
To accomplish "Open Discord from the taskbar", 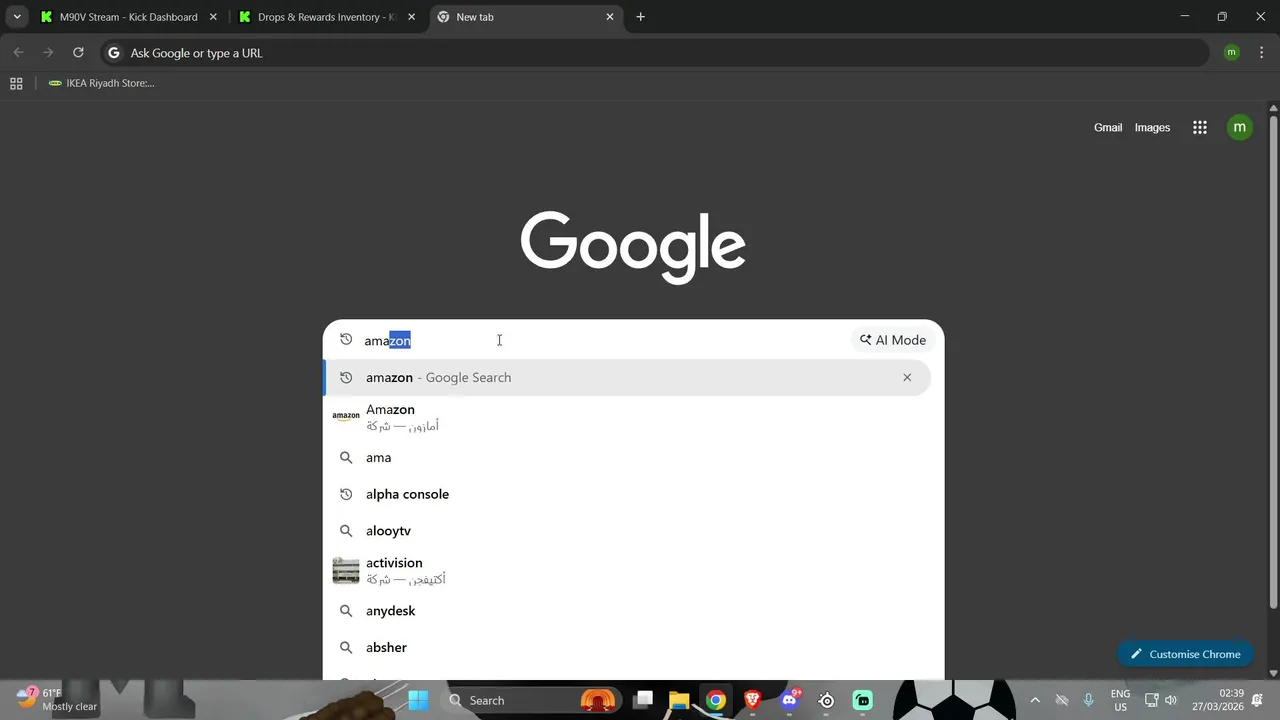I will (x=790, y=700).
